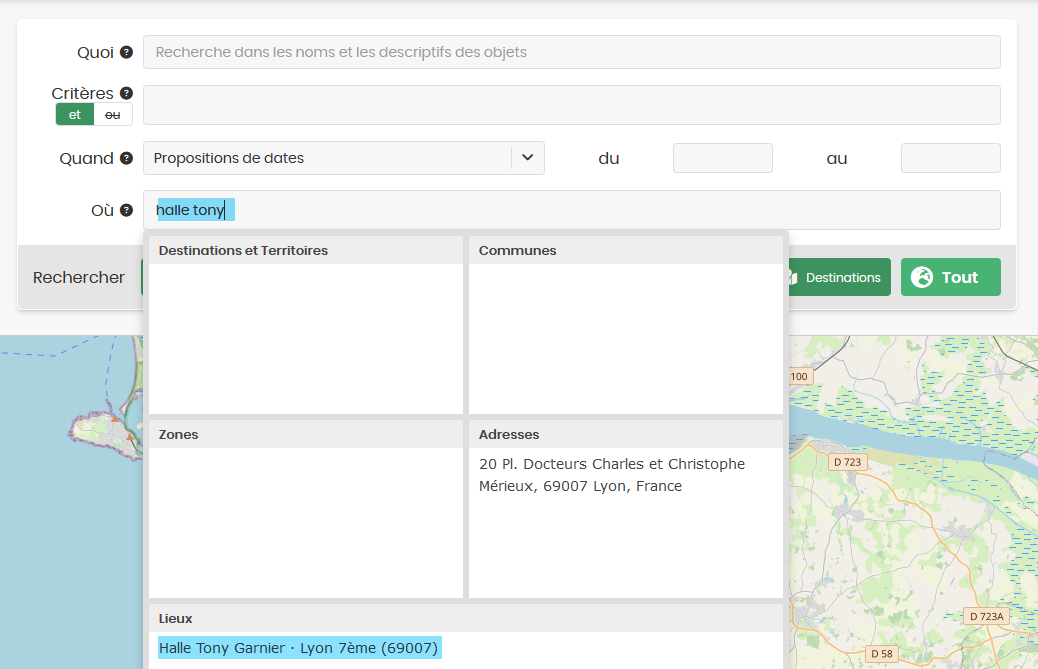Set the 'du' start date field
The height and width of the screenshot is (669, 1038).
[x=722, y=158]
